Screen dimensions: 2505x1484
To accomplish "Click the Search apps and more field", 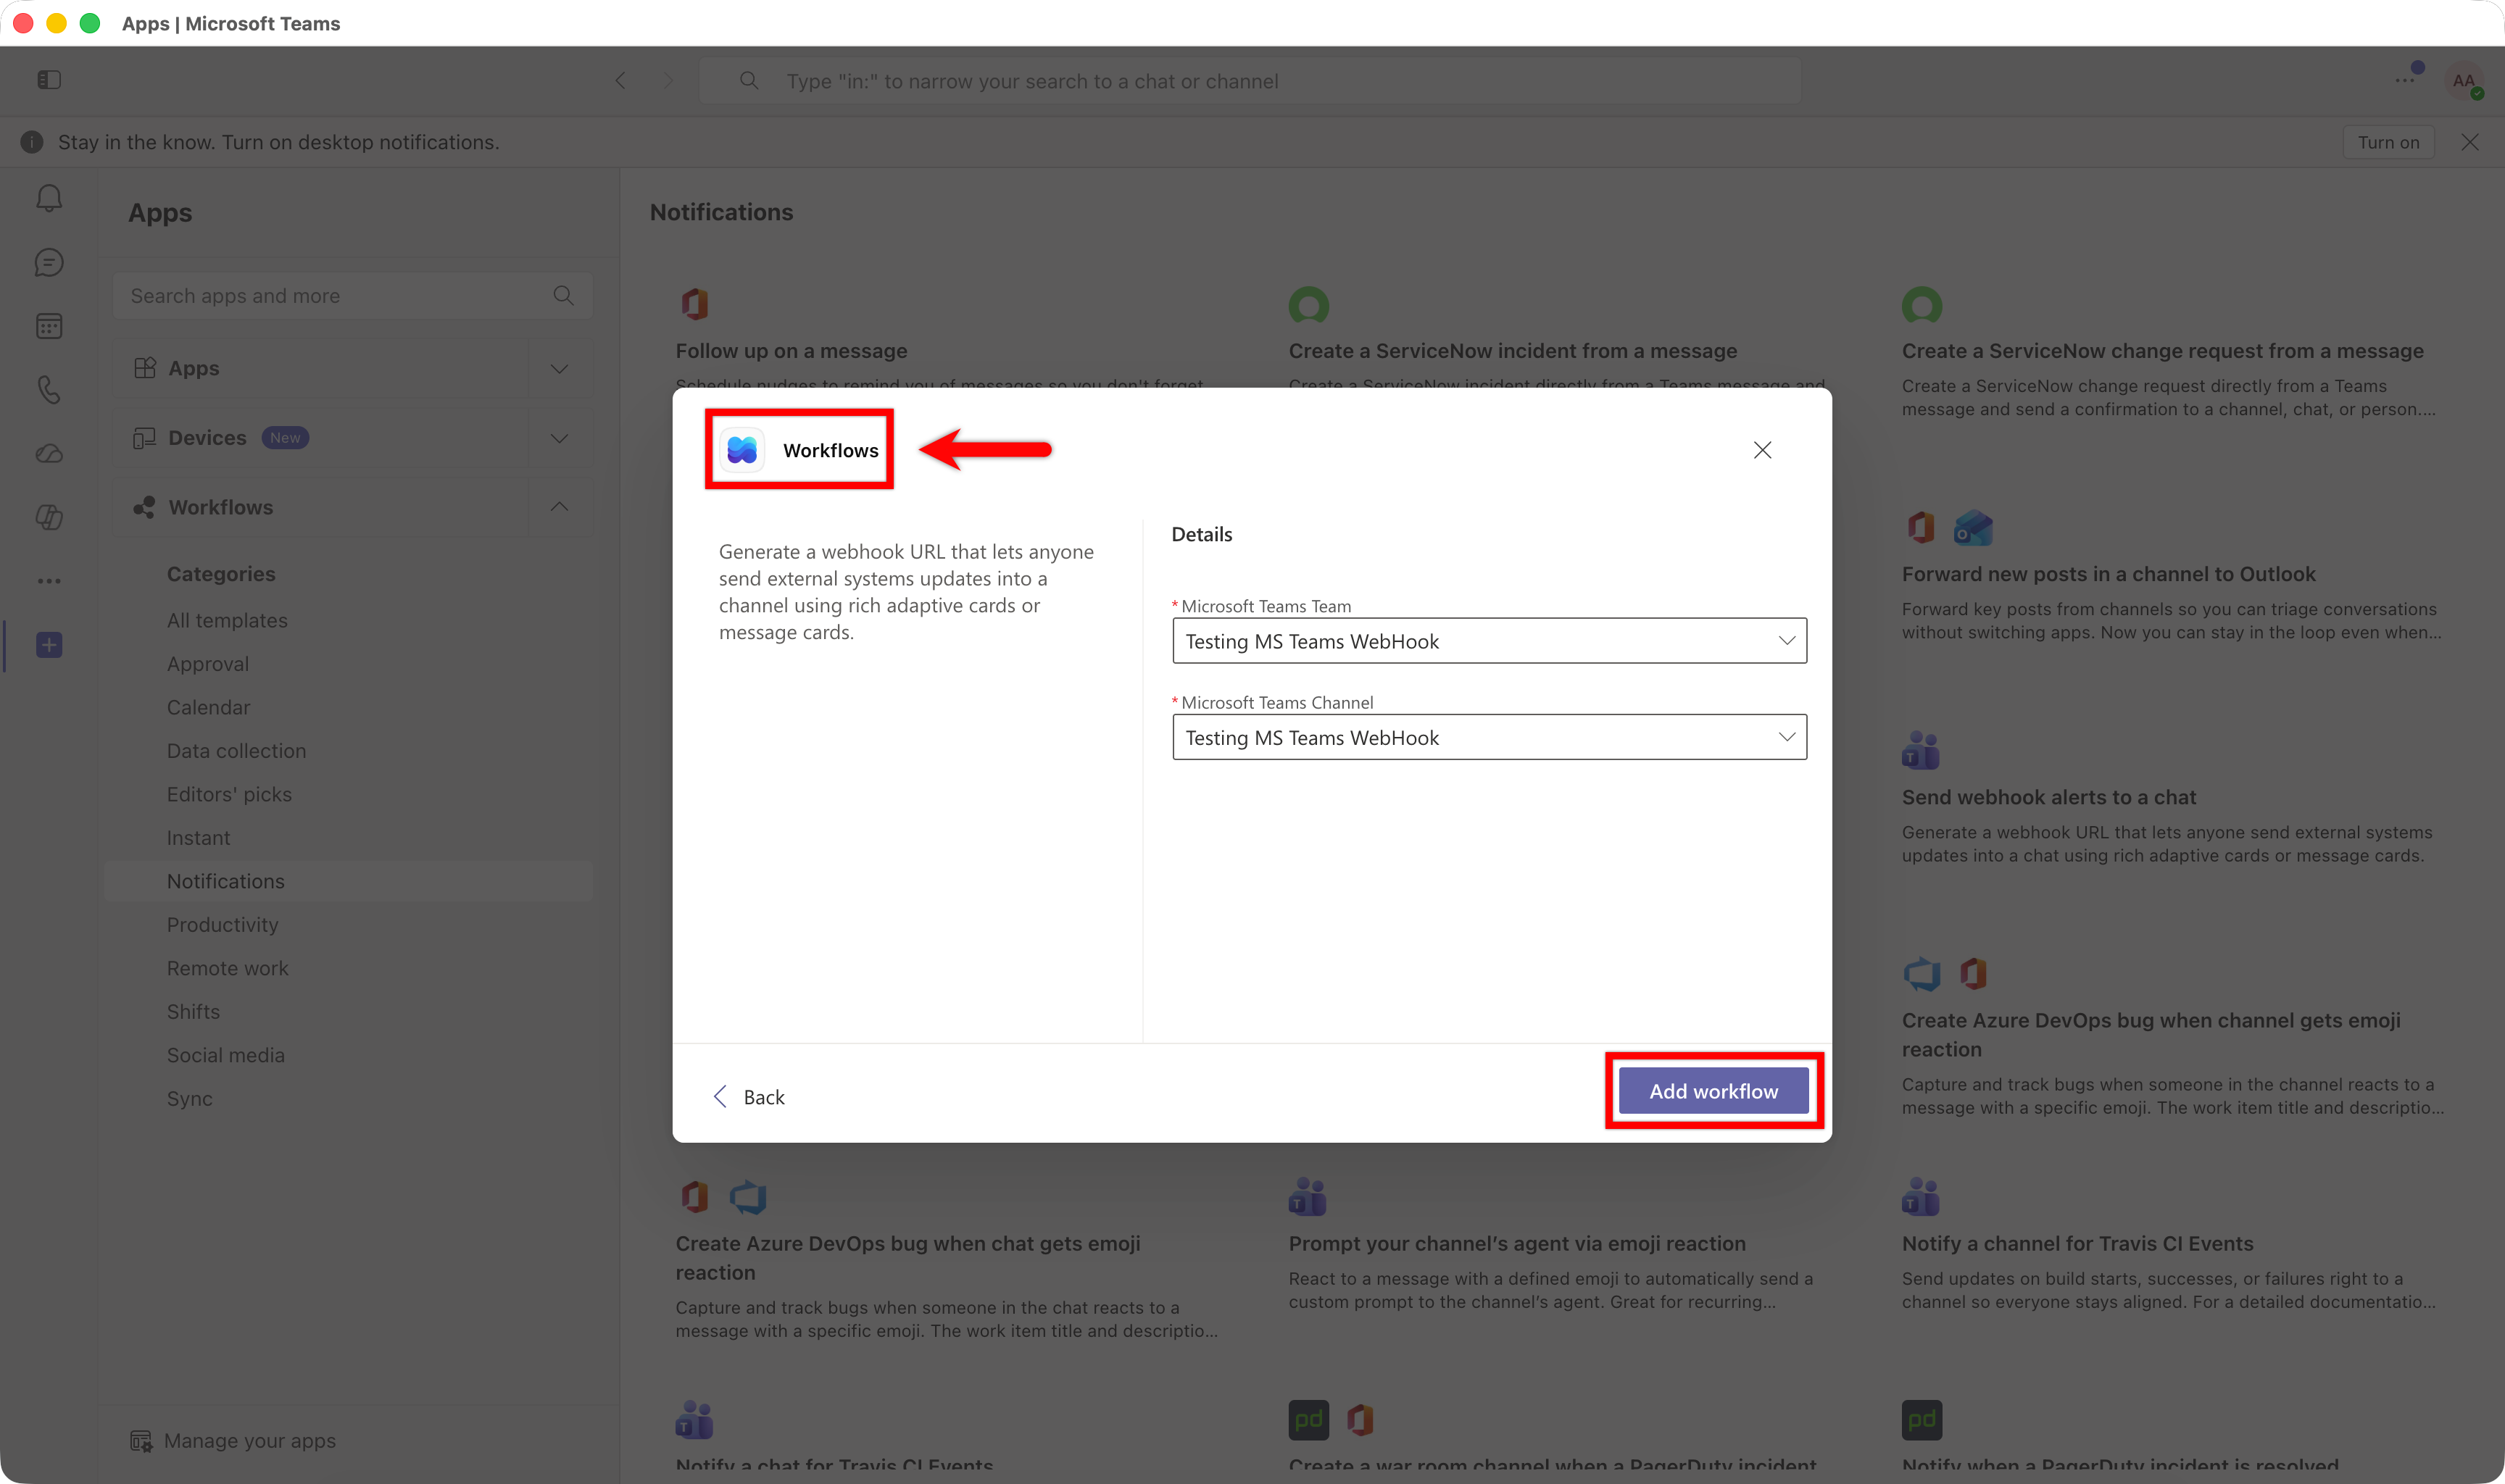I will [x=352, y=296].
